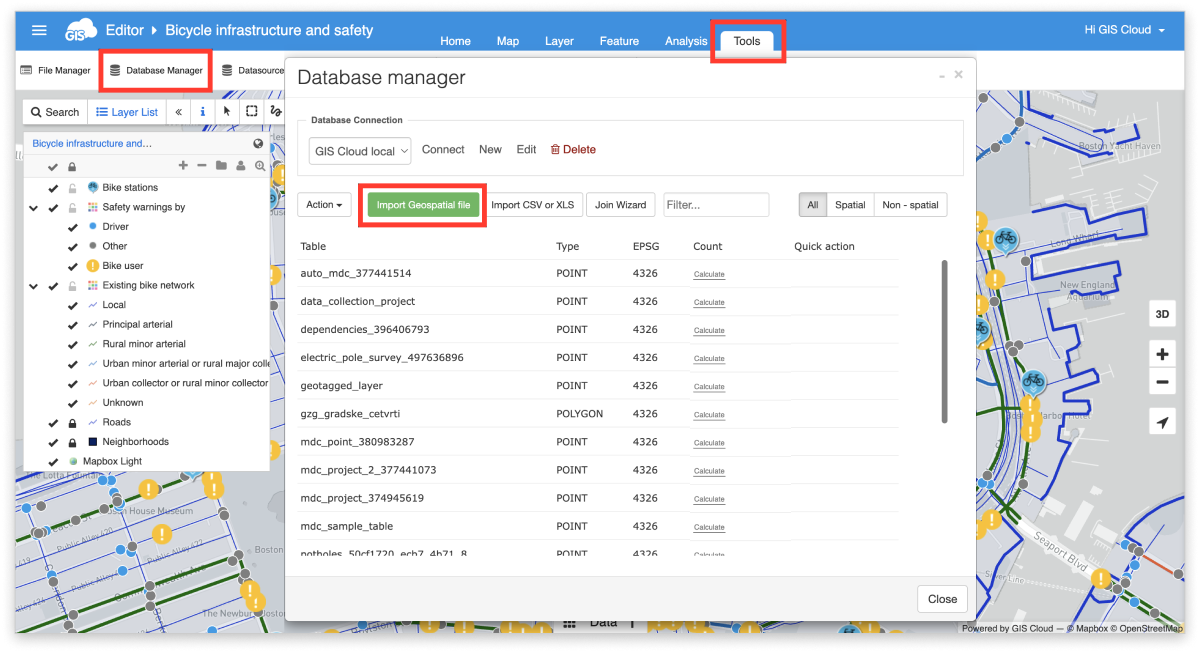Click the Import Geospatial file button
The width and height of the screenshot is (1200, 653).
click(421, 204)
